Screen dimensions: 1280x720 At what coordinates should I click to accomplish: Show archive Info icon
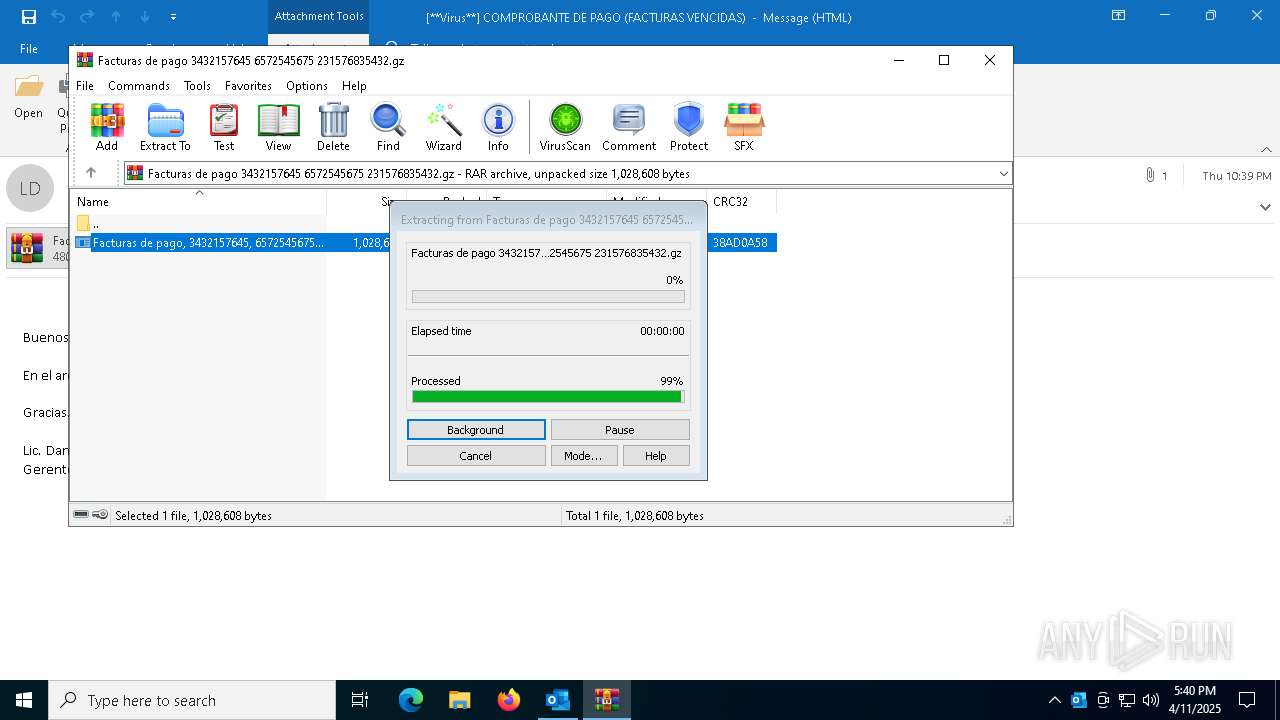(498, 127)
